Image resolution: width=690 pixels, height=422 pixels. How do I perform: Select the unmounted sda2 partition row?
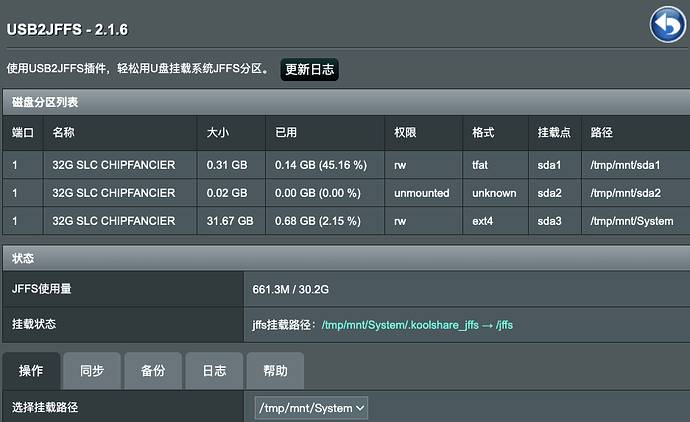point(346,193)
